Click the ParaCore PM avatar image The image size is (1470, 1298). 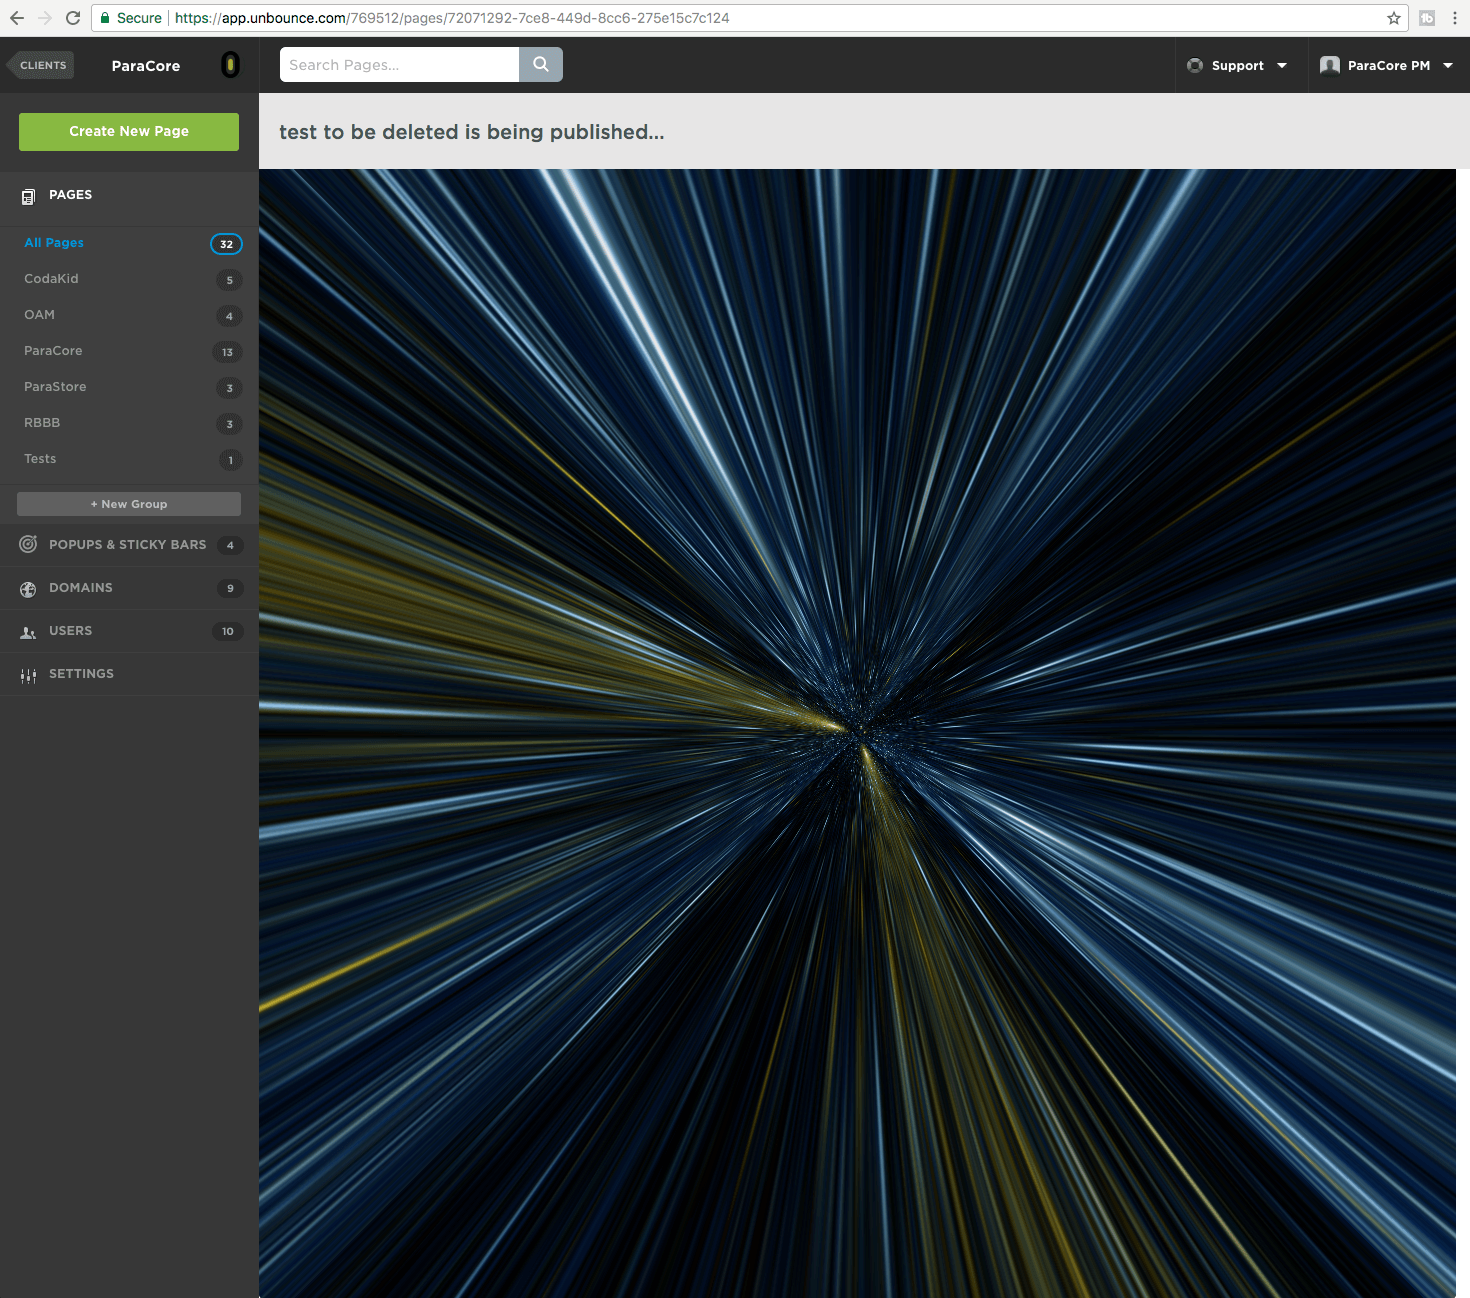point(1330,65)
